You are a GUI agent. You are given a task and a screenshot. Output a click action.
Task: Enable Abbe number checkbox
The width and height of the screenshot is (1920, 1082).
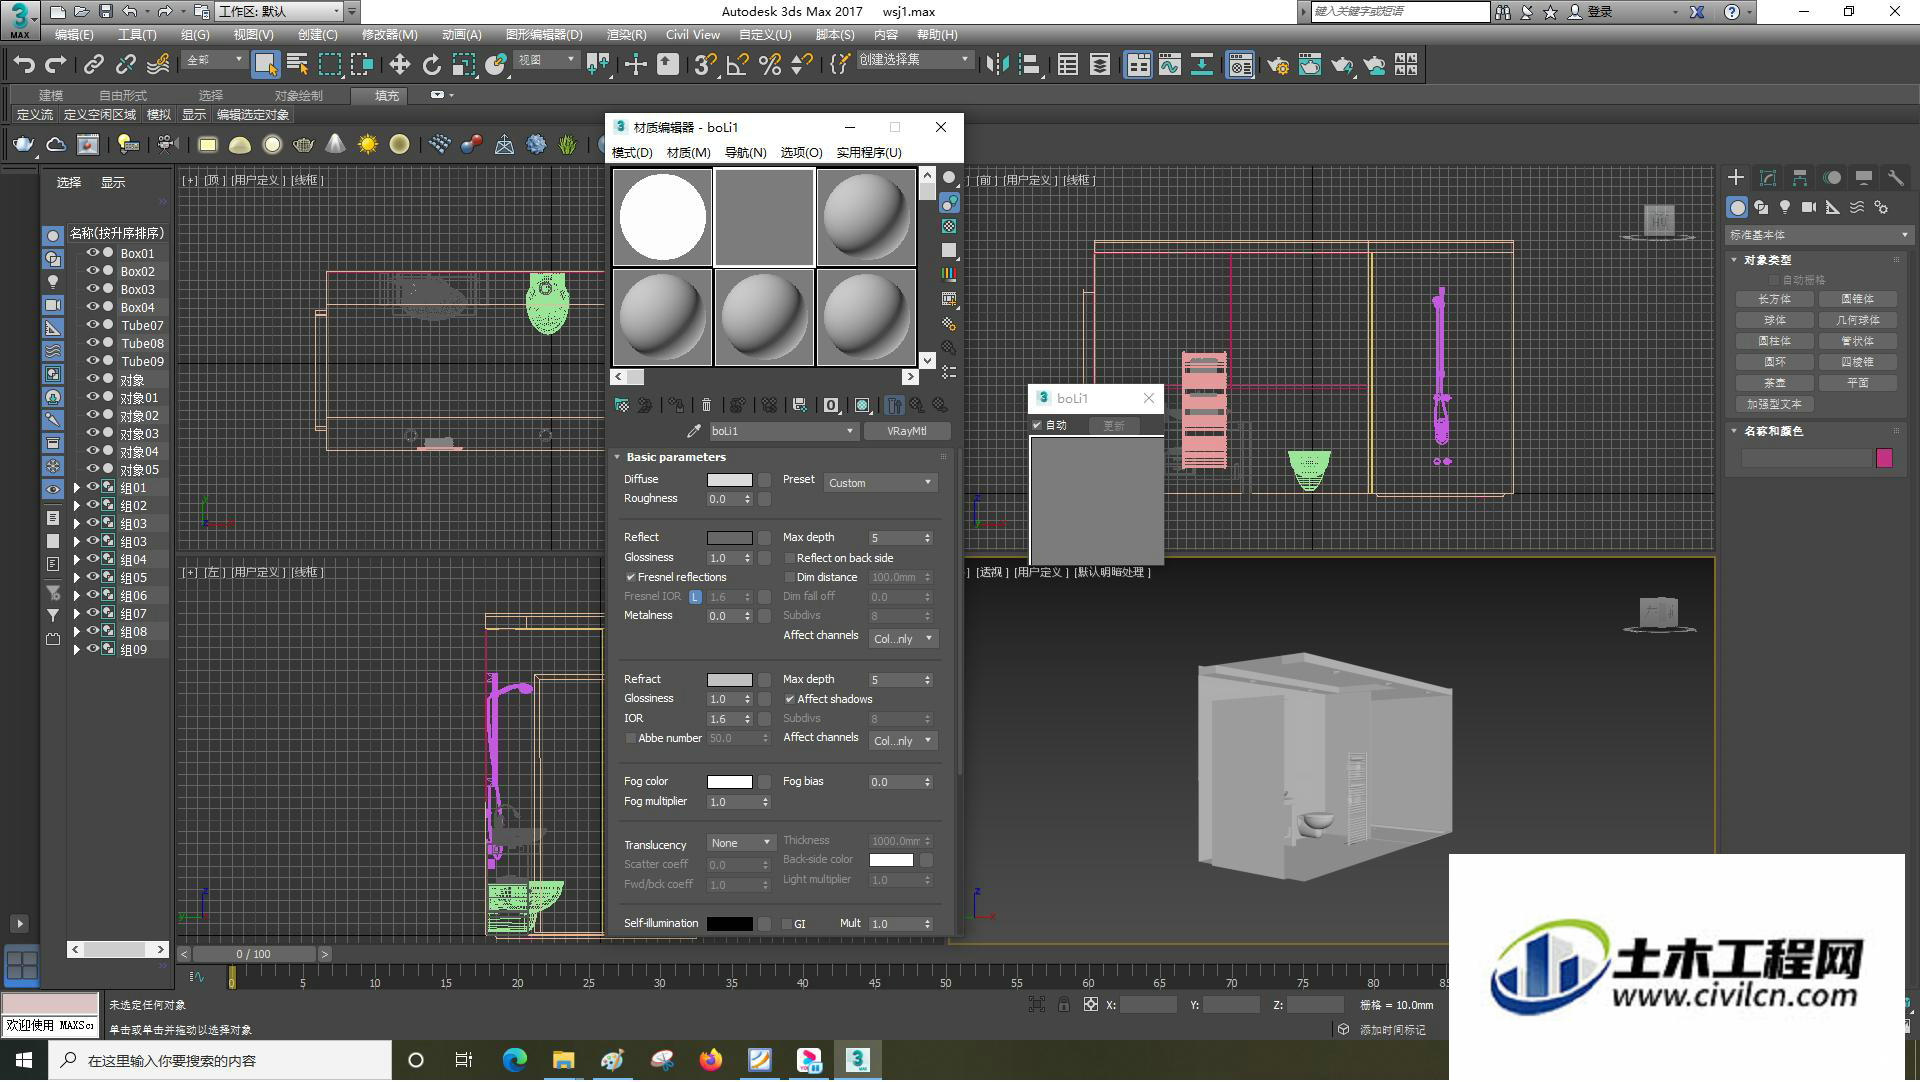[x=631, y=739]
